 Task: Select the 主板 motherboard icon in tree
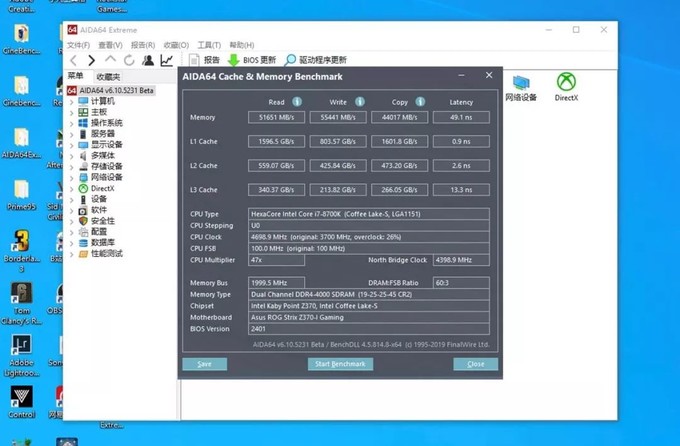(x=83, y=112)
